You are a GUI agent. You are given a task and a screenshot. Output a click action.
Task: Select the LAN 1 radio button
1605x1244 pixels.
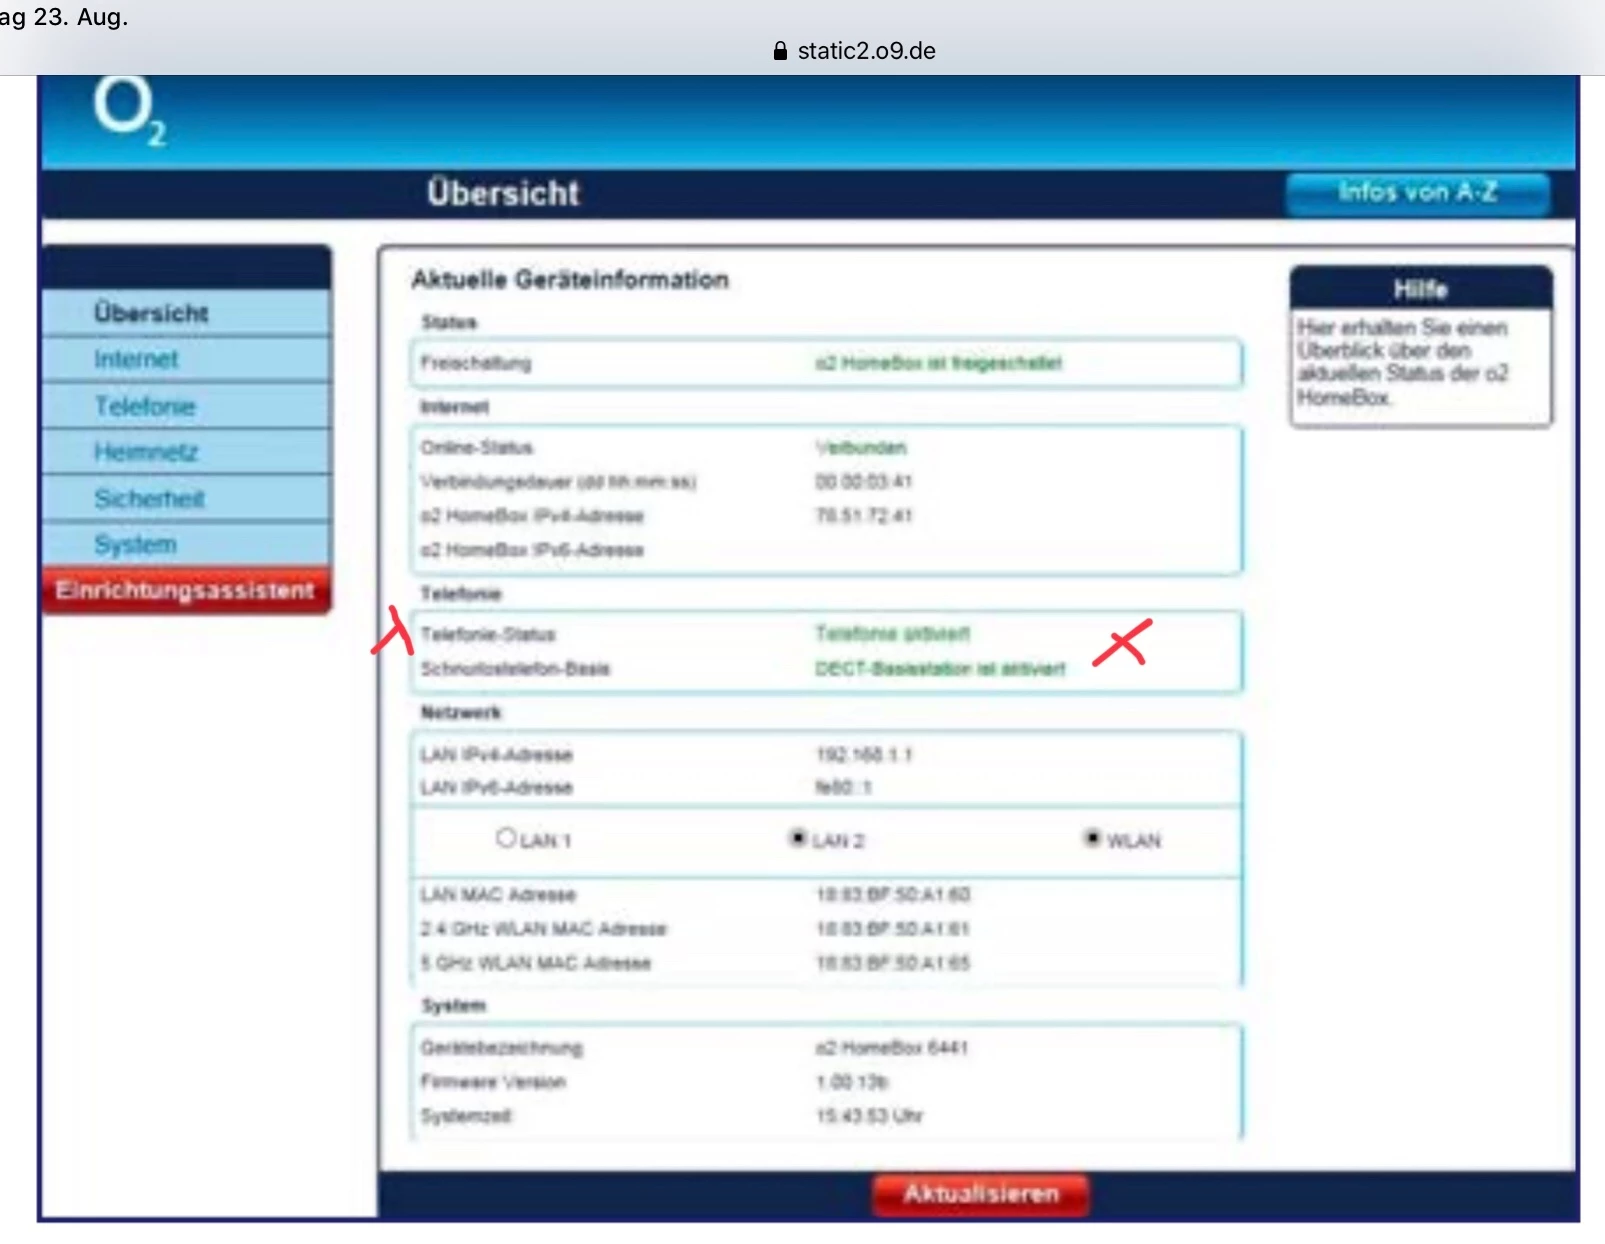coord(506,838)
